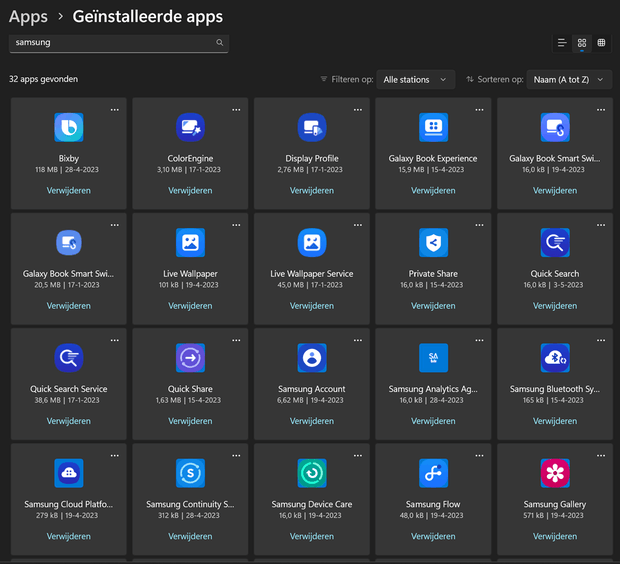Click the Private Share shield icon
This screenshot has height=564, width=620.
pyautogui.click(x=433, y=242)
